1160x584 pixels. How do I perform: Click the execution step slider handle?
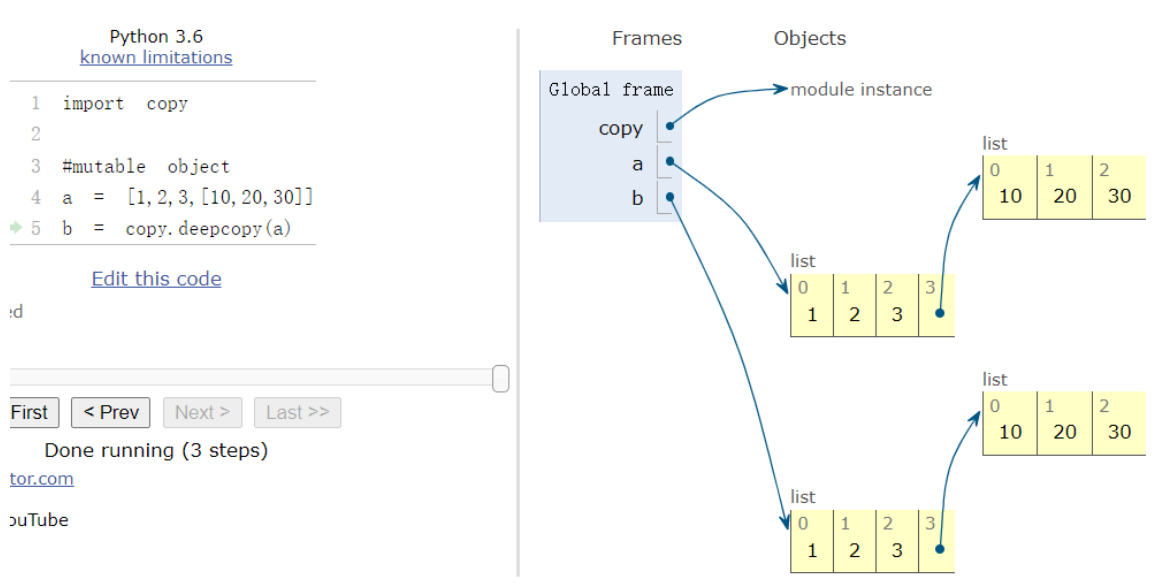501,379
